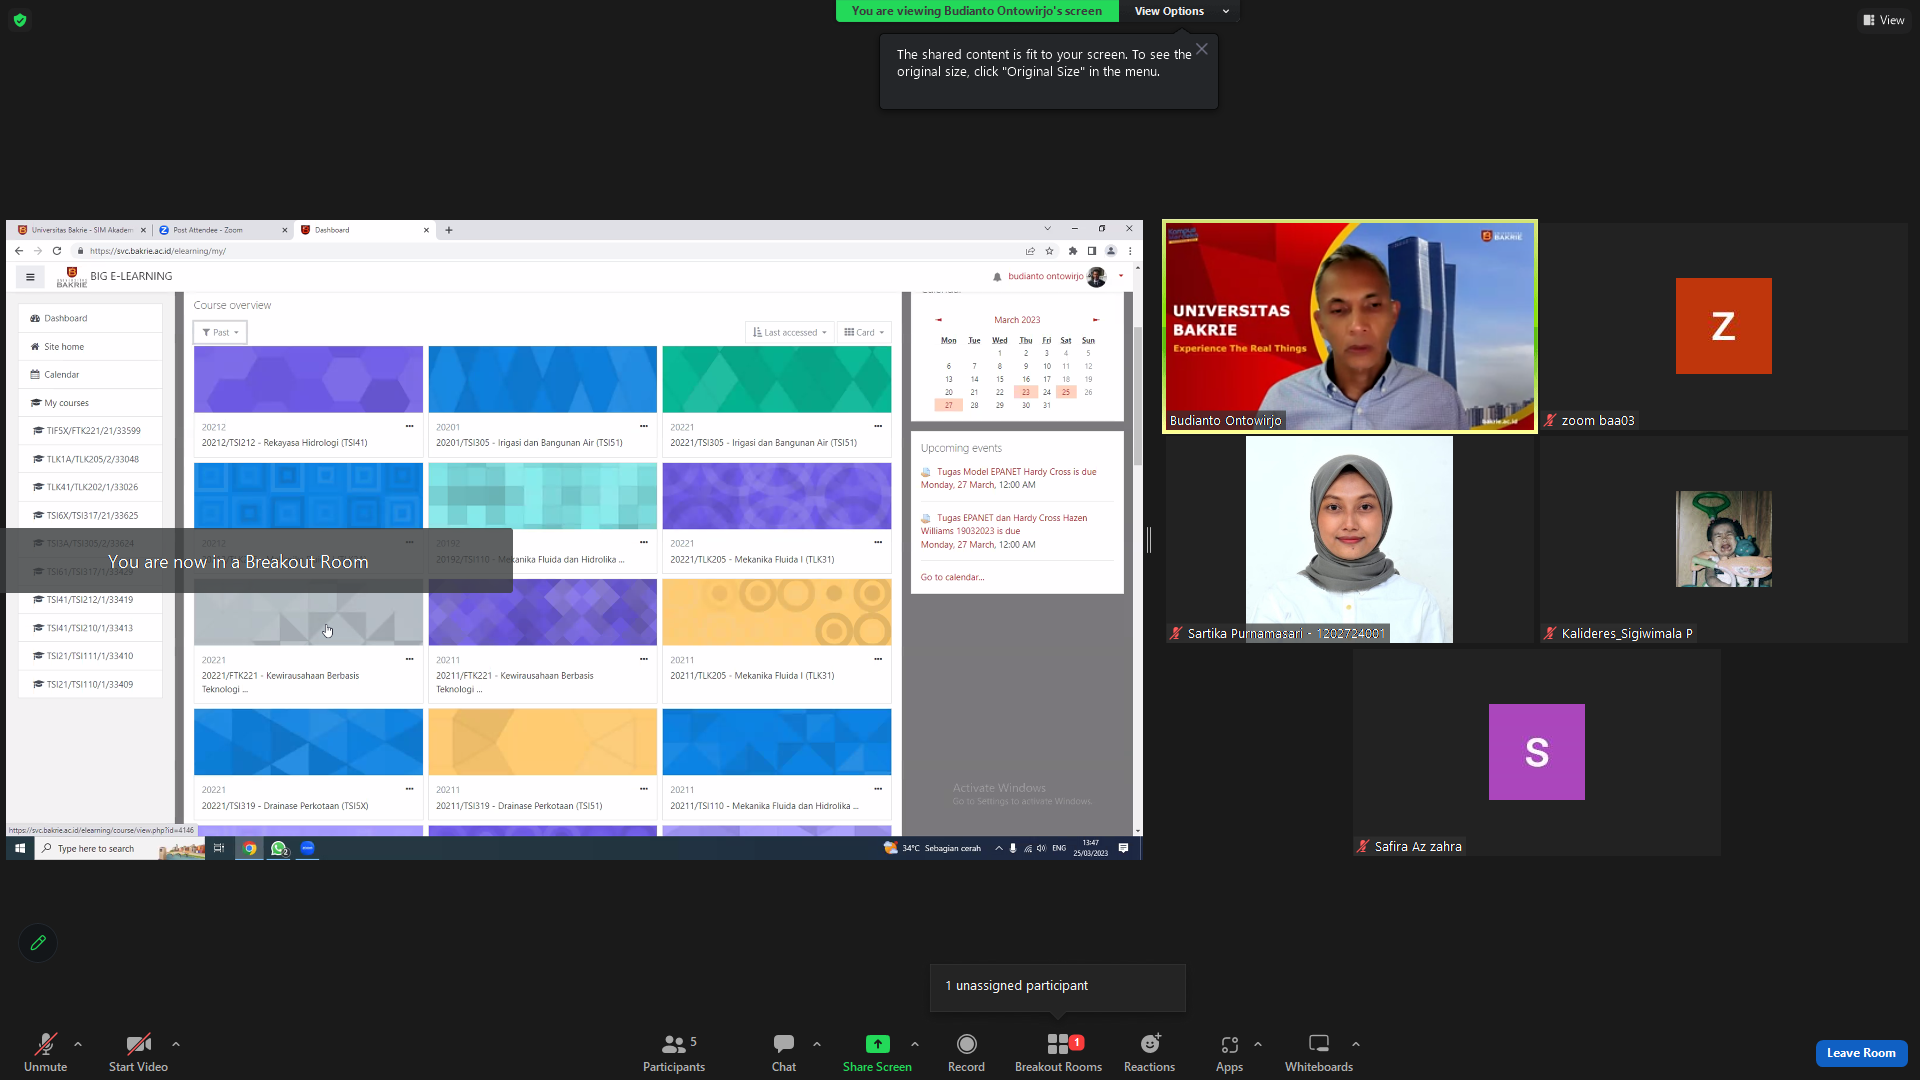Open the TSI41/TSI212/1/33419 sidebar course
1920x1080 pixels.
click(x=90, y=600)
